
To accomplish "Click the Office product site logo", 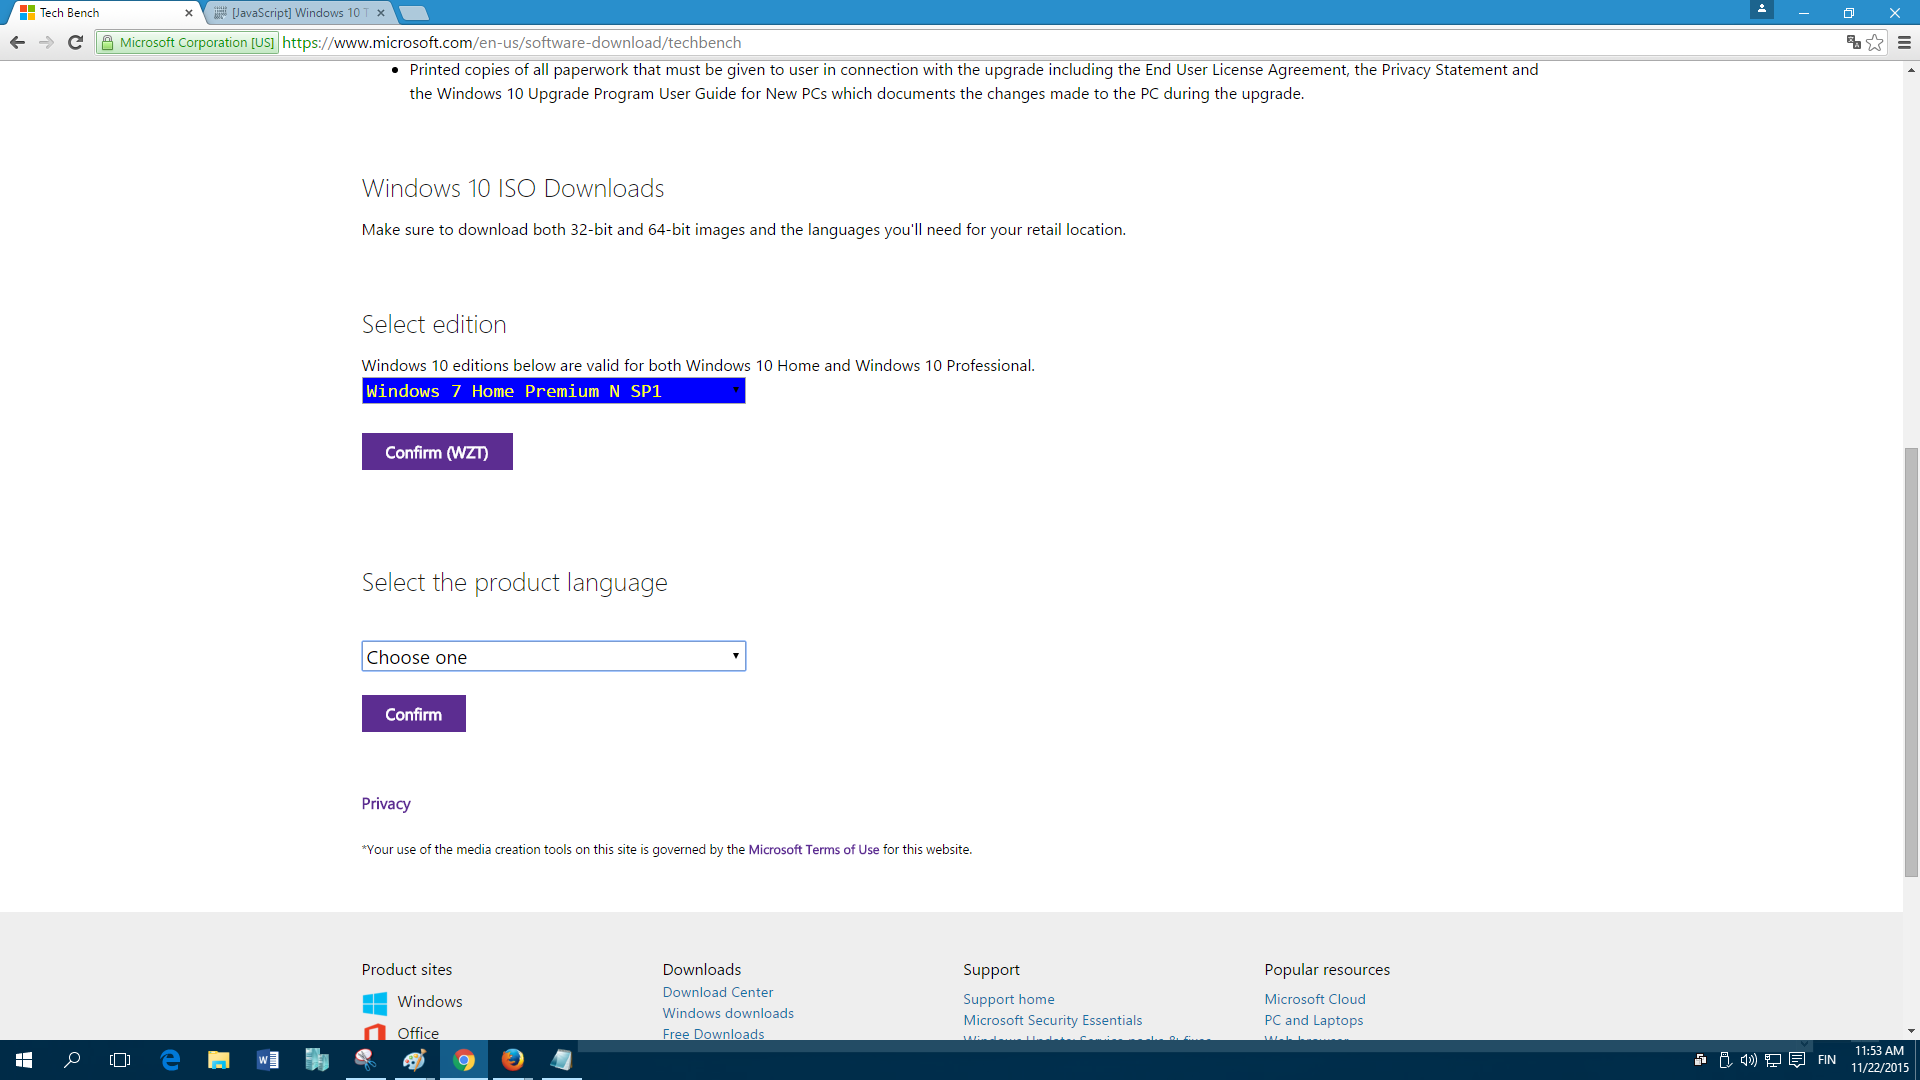I will pos(375,1032).
